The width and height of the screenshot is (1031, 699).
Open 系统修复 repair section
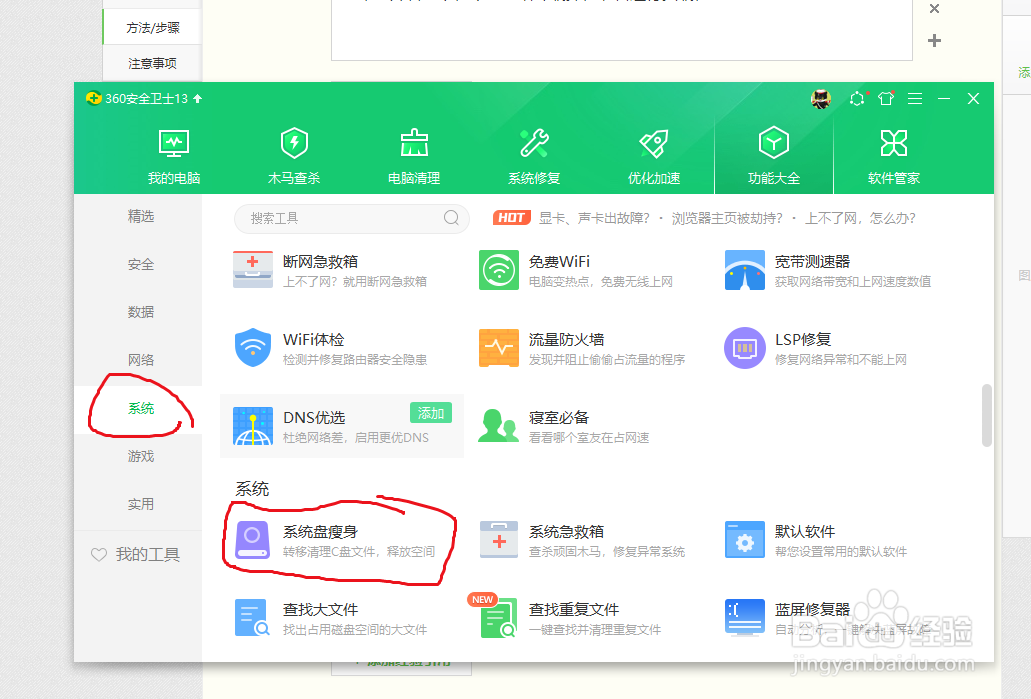click(534, 157)
